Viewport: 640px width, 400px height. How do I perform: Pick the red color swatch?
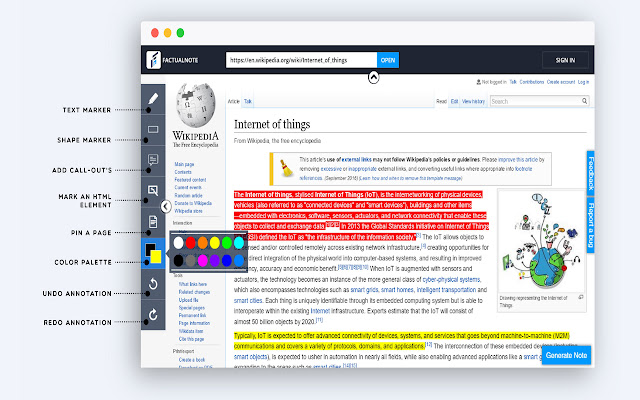(x=191, y=243)
